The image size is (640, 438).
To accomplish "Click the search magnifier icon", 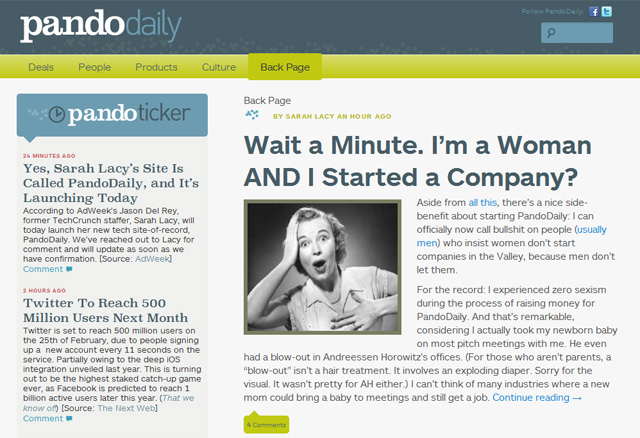I will (x=550, y=33).
